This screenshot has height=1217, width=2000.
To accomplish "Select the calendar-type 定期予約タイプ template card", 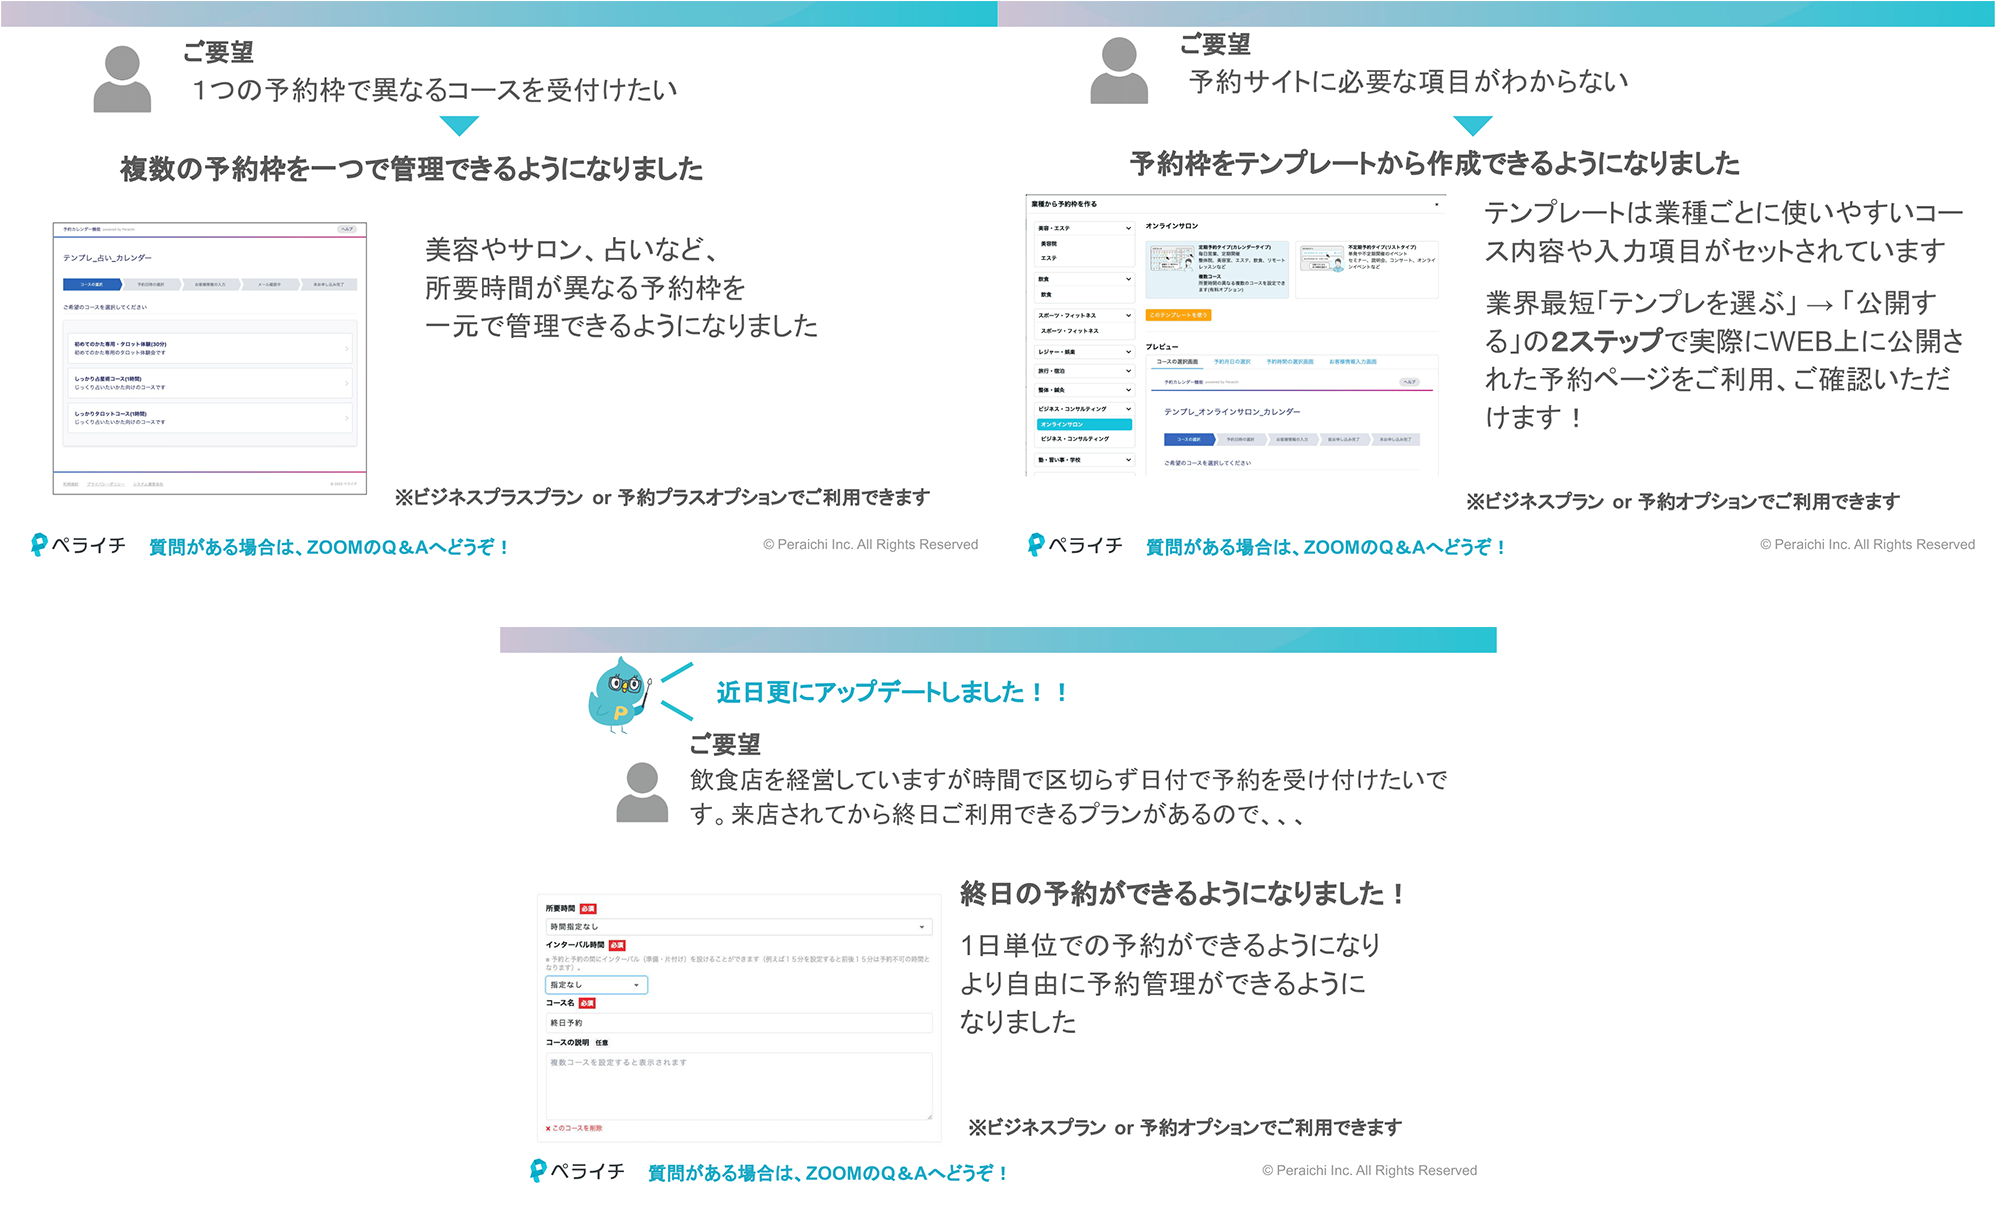I will pos(1217,268).
